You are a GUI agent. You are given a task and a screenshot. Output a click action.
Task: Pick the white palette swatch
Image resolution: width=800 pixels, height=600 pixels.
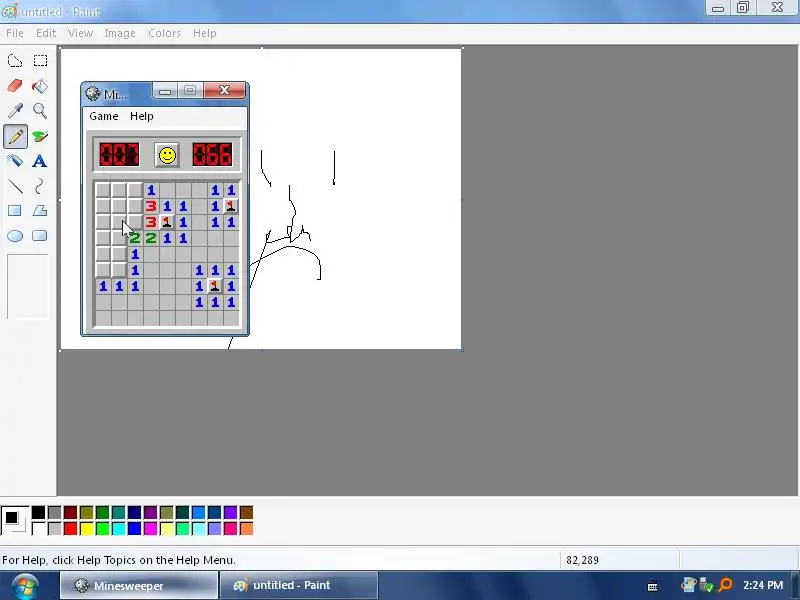coord(38,528)
